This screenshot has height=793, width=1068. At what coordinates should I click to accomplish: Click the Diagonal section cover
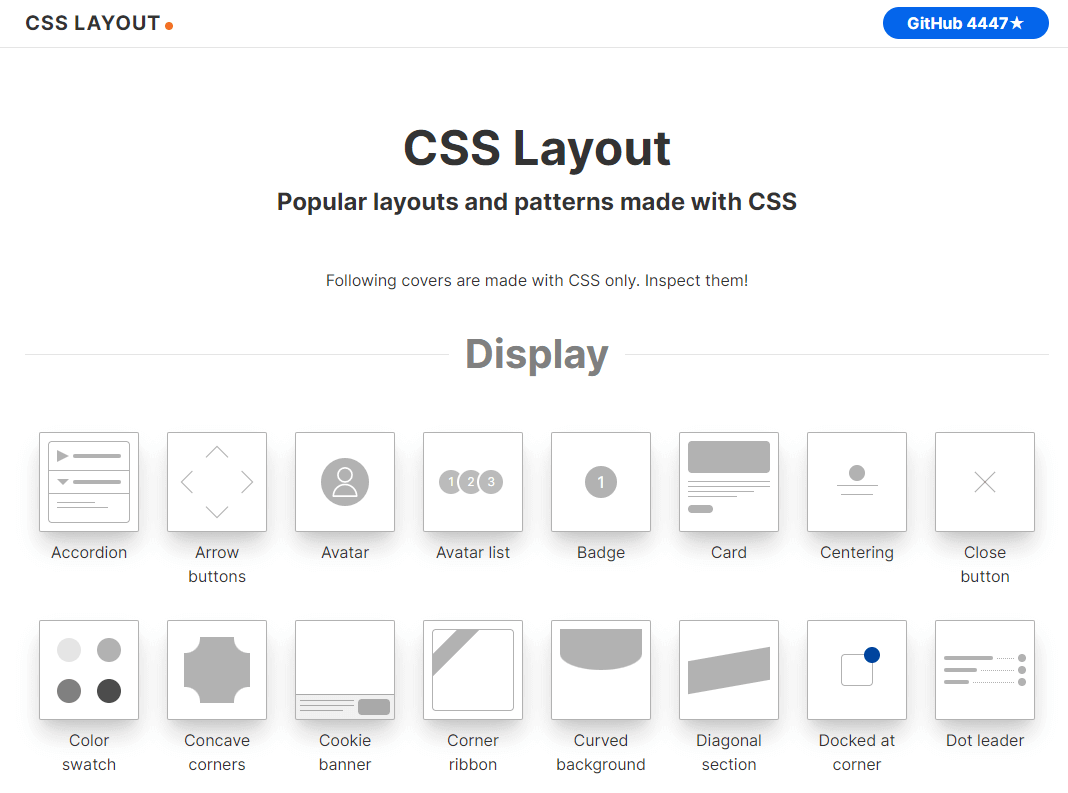coord(729,670)
